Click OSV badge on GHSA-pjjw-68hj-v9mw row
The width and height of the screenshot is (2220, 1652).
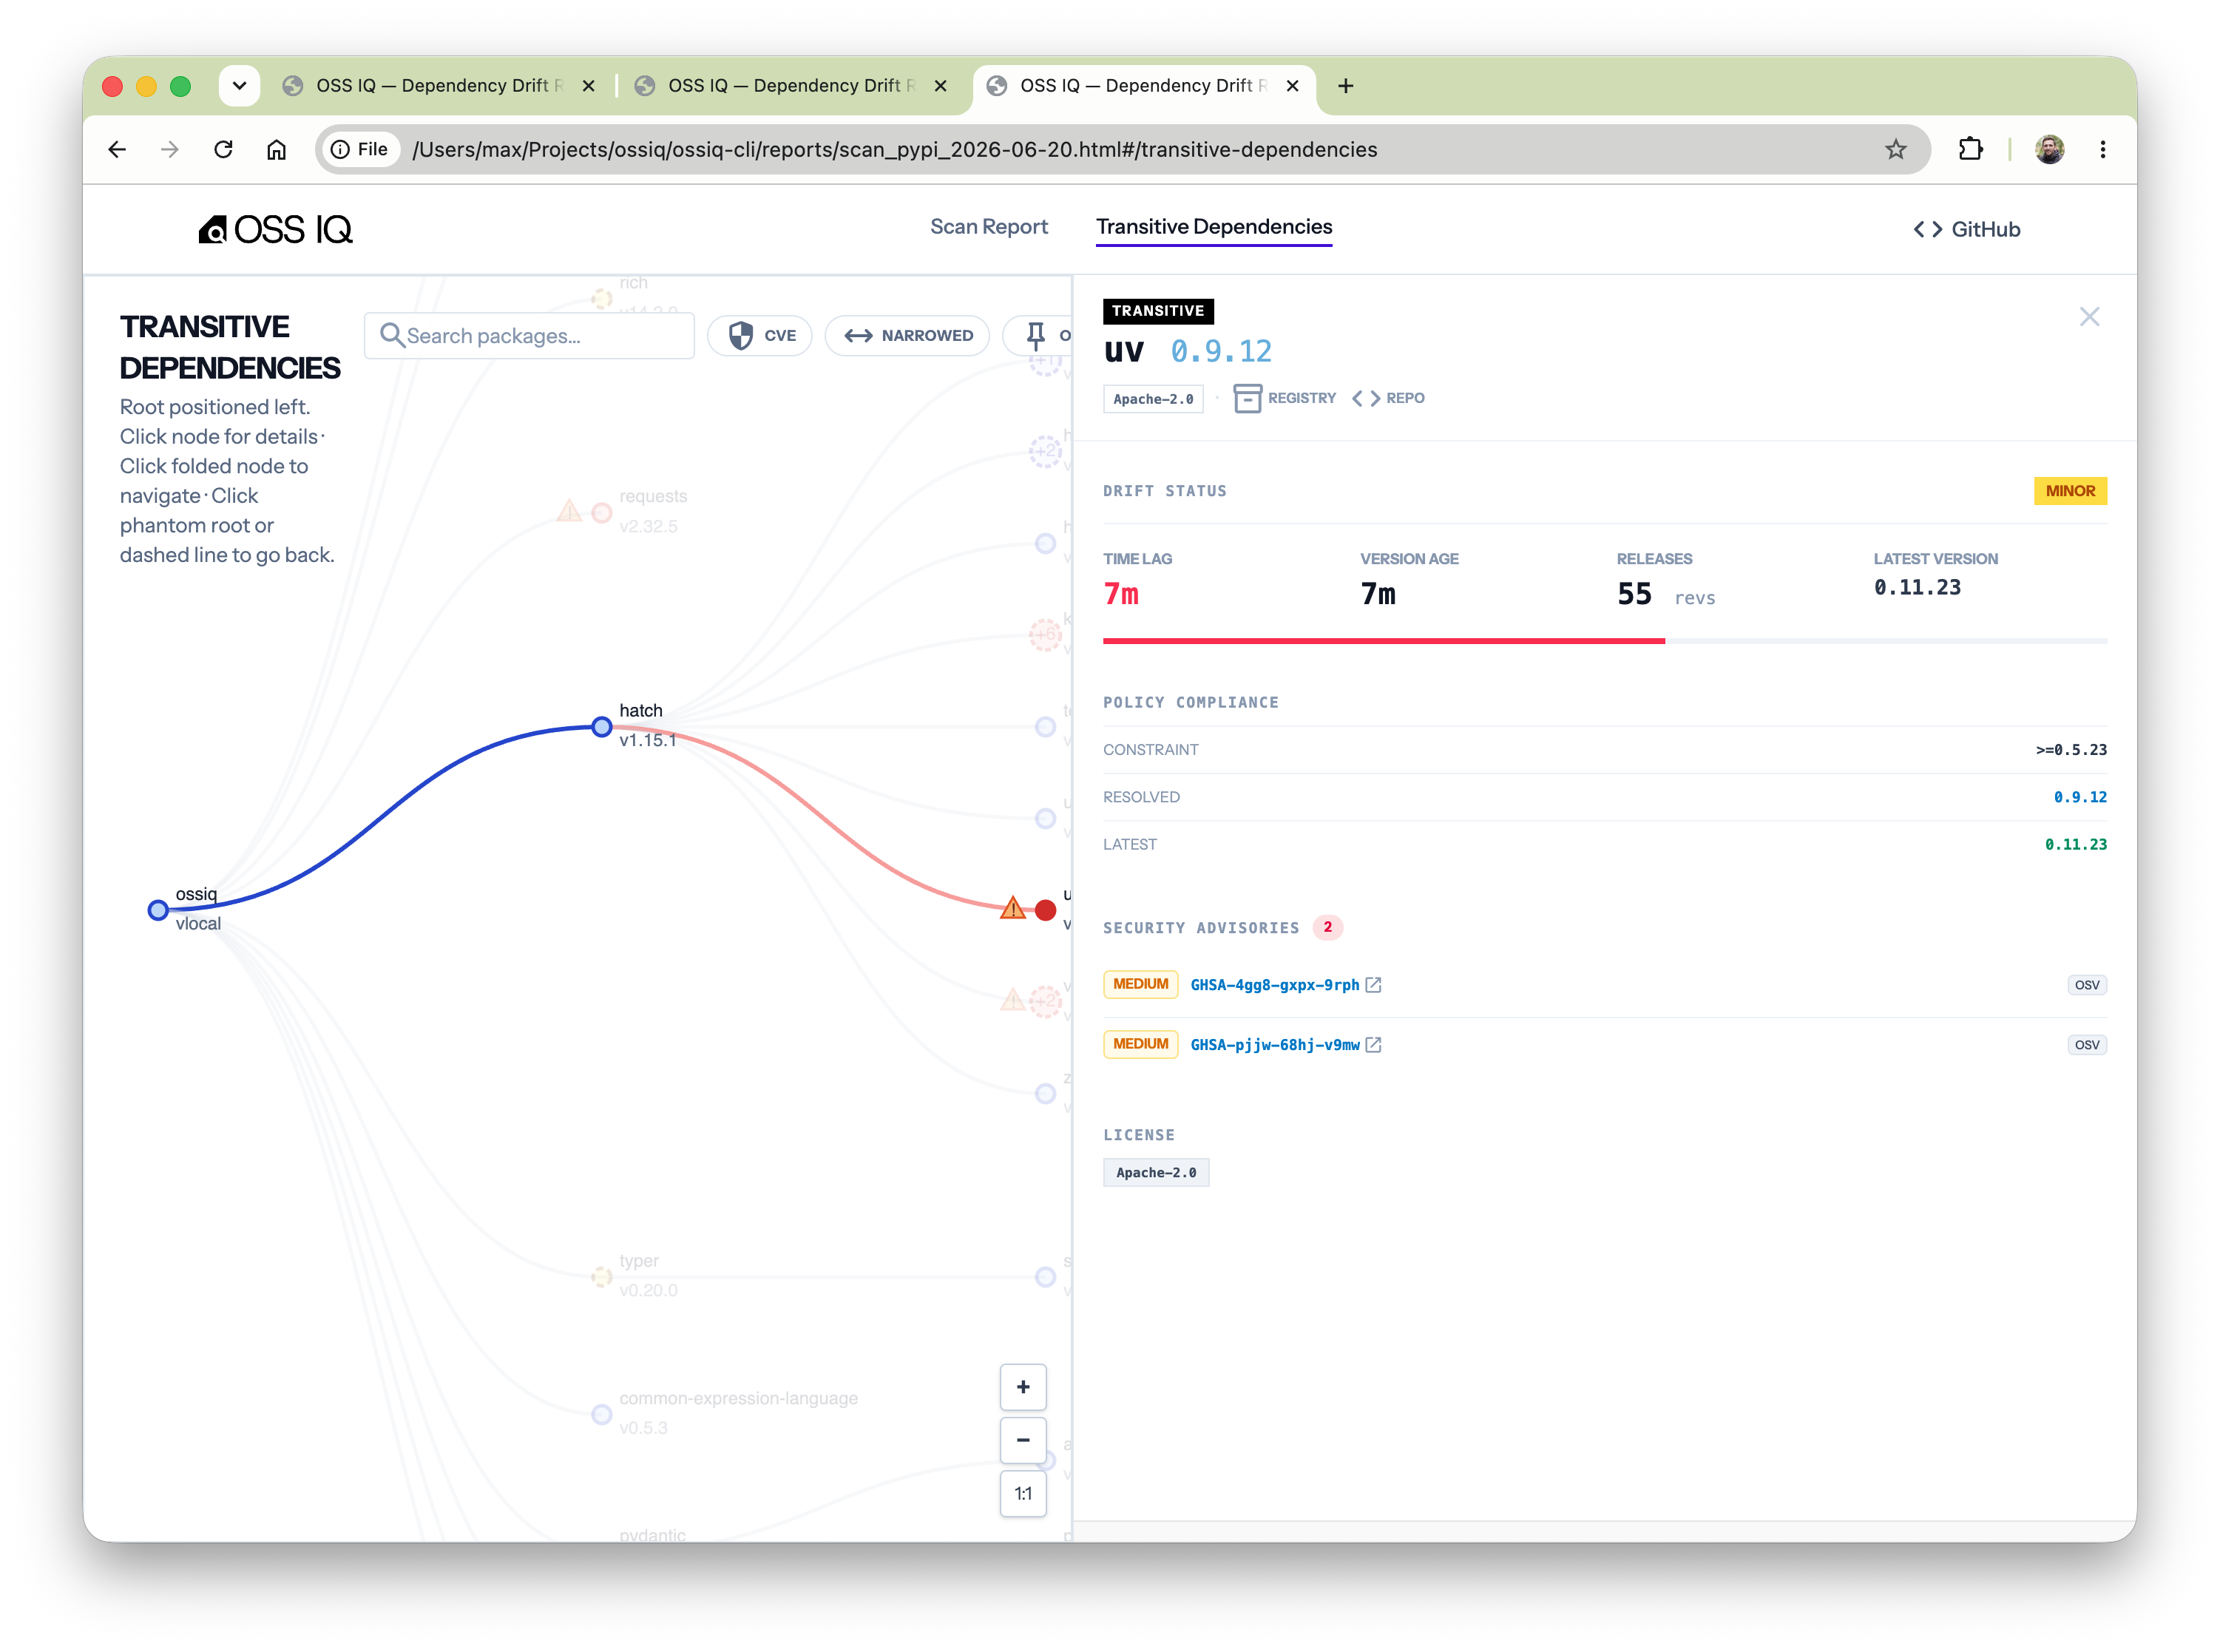pos(2086,1045)
